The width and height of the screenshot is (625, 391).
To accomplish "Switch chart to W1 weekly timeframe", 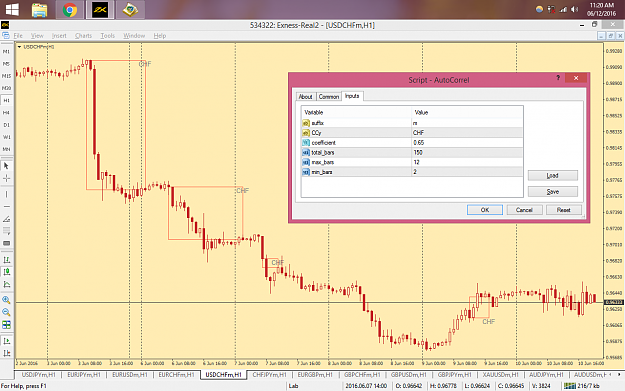I will coord(6,137).
